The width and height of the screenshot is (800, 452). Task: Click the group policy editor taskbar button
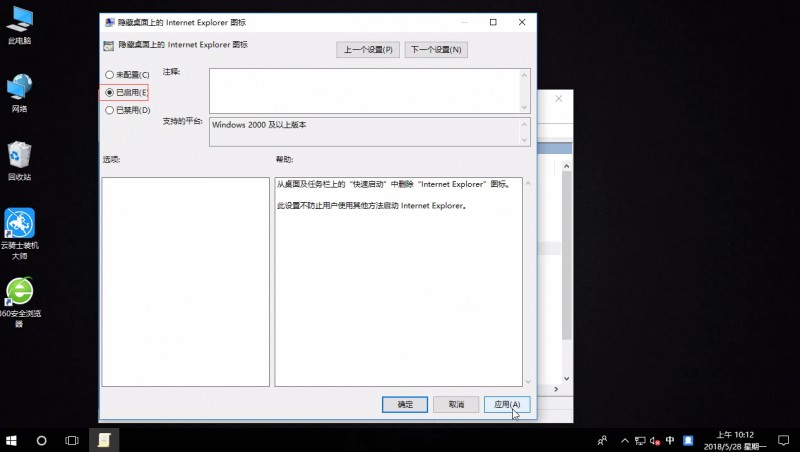[104, 440]
